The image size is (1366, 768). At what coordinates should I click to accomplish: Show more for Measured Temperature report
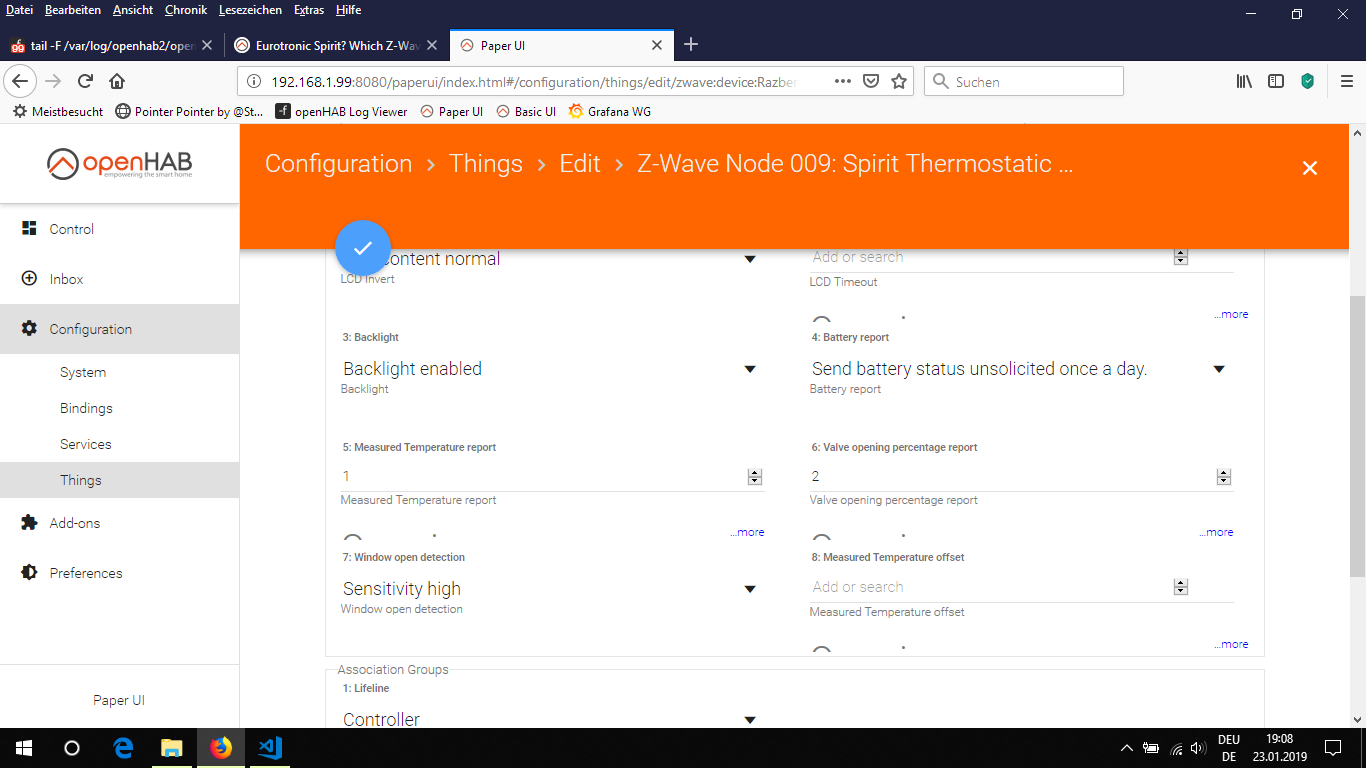point(747,532)
